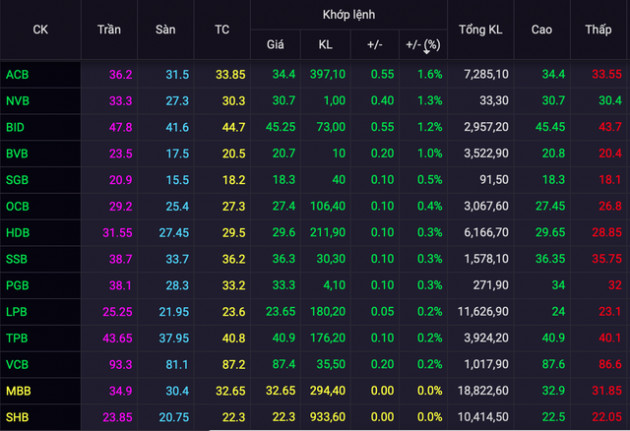Select PGB total volume 271,90

491,285
